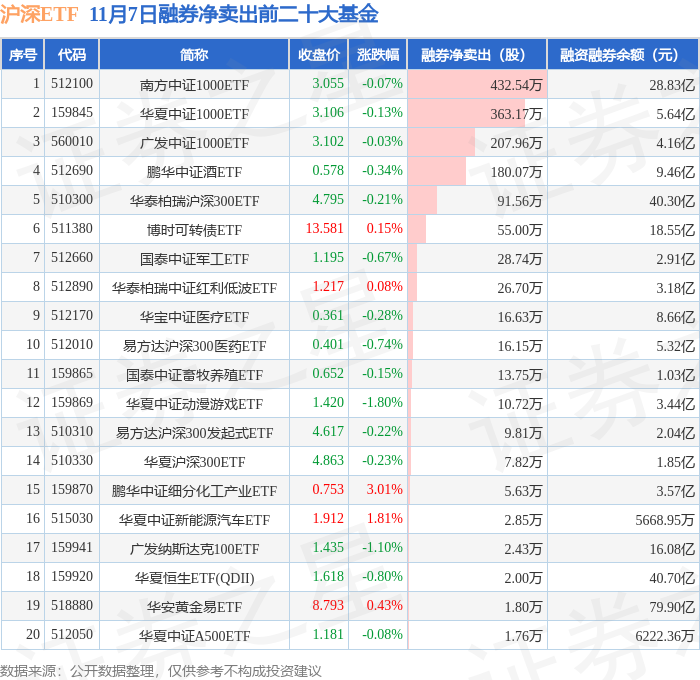Select 华夏沪深300ETF name cell
700x680 pixels.
(x=194, y=462)
